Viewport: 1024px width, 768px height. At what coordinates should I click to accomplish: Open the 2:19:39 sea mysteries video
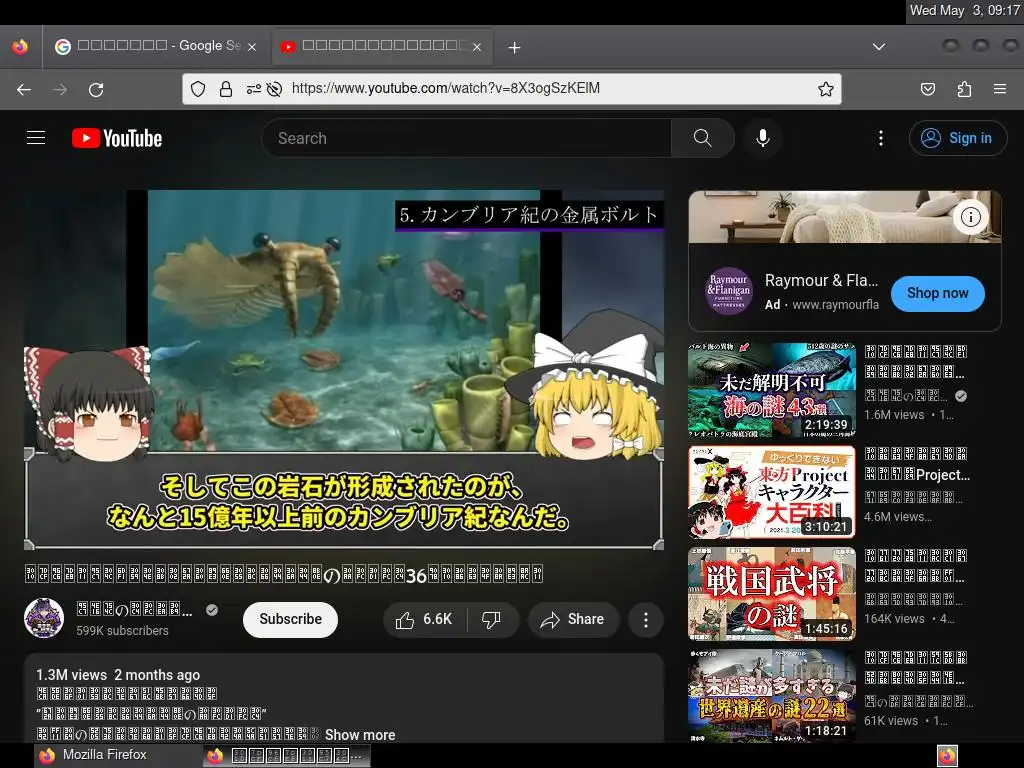point(771,390)
